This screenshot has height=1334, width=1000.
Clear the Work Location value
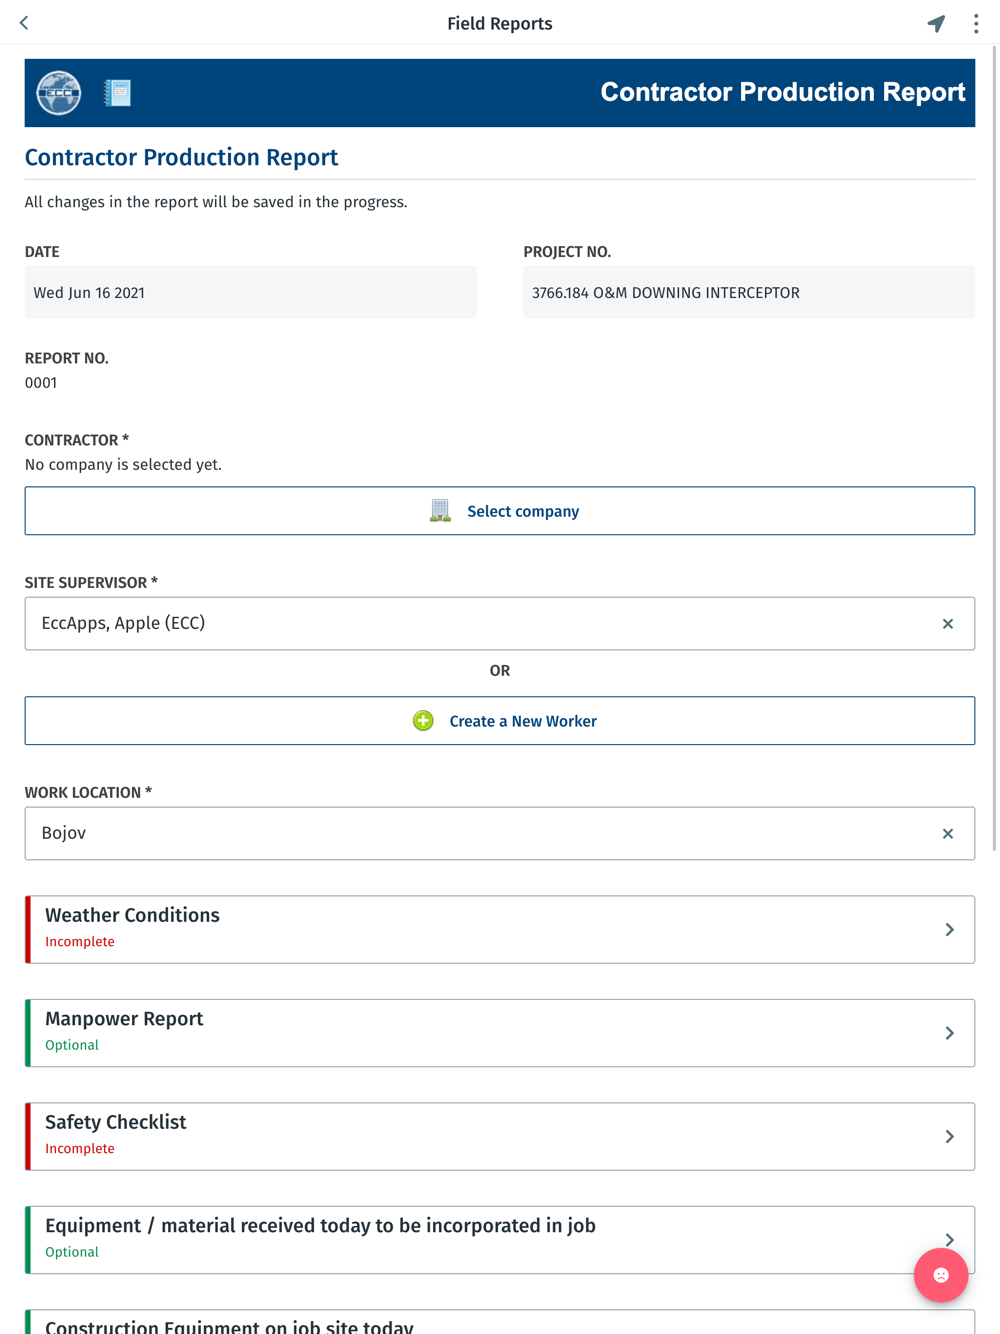[x=947, y=834]
